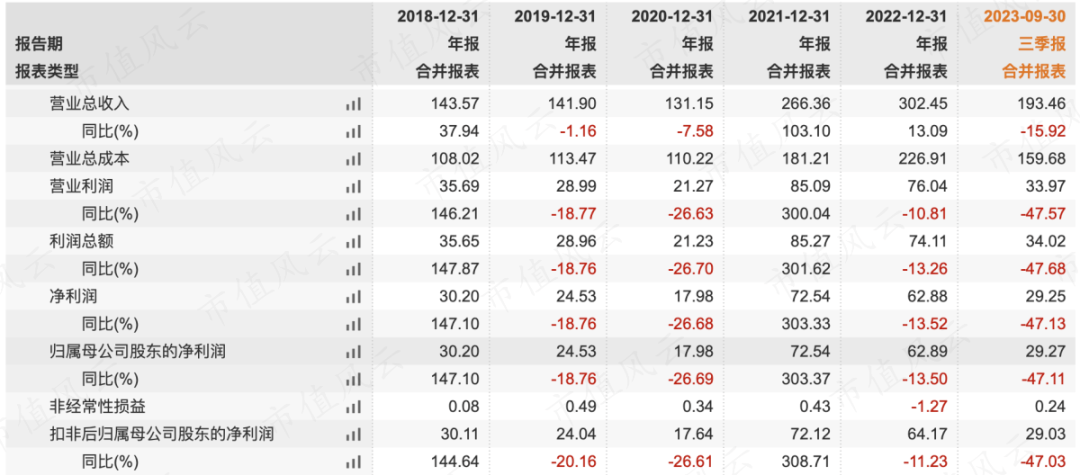Image resolution: width=1080 pixels, height=475 pixels.
Task: Click the 报告期 header label
Action: coord(38,44)
